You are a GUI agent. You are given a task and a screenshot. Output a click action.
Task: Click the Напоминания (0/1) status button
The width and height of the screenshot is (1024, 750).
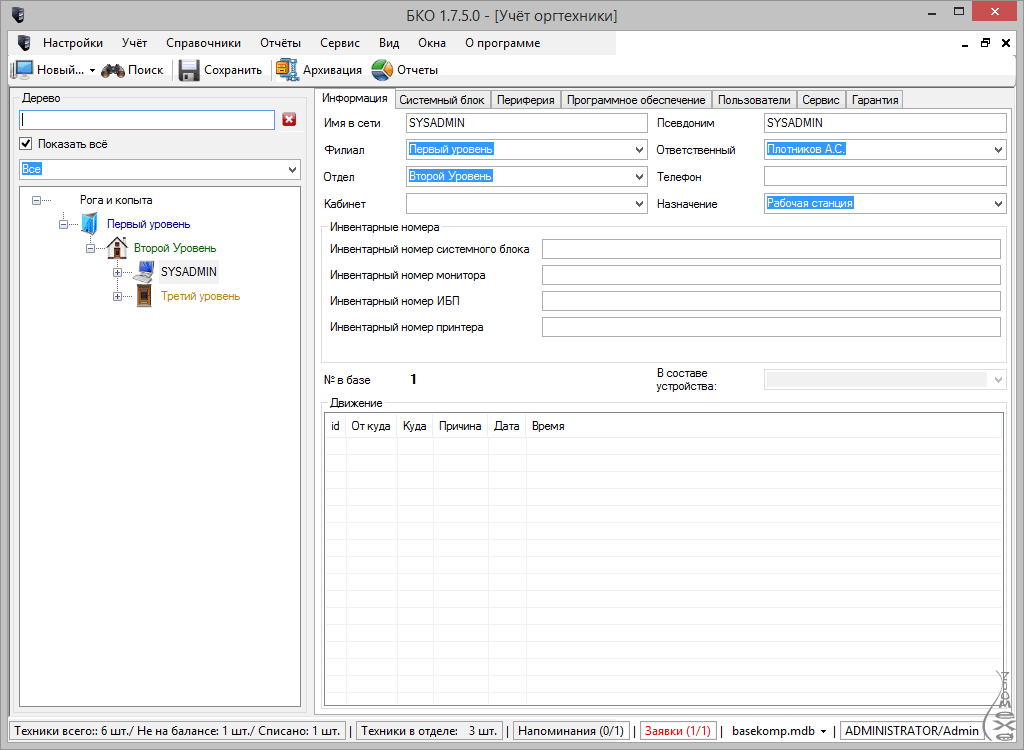click(571, 731)
